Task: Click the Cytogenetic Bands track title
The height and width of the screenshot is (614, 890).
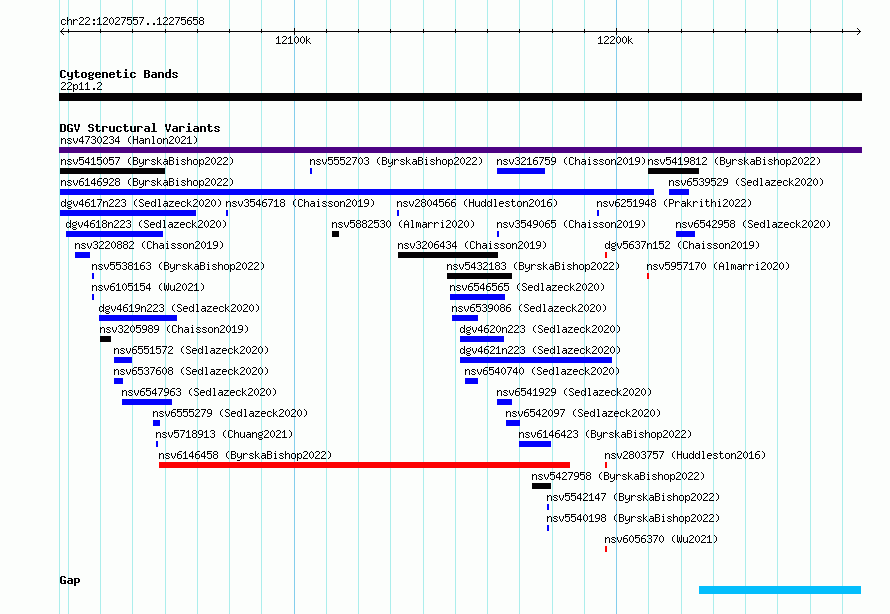Action: pyautogui.click(x=119, y=74)
